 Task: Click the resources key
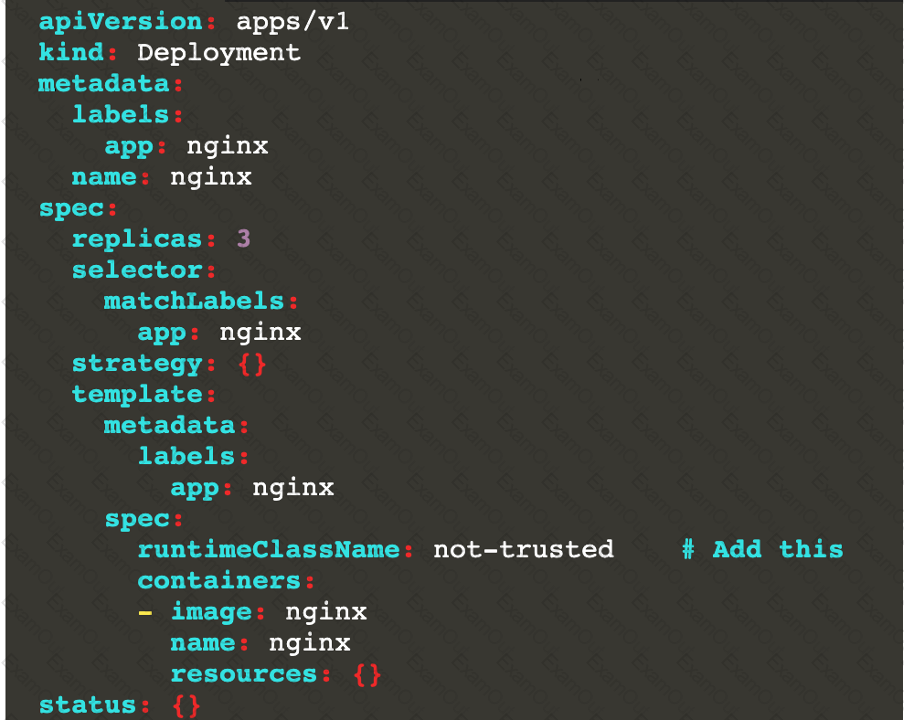(243, 674)
